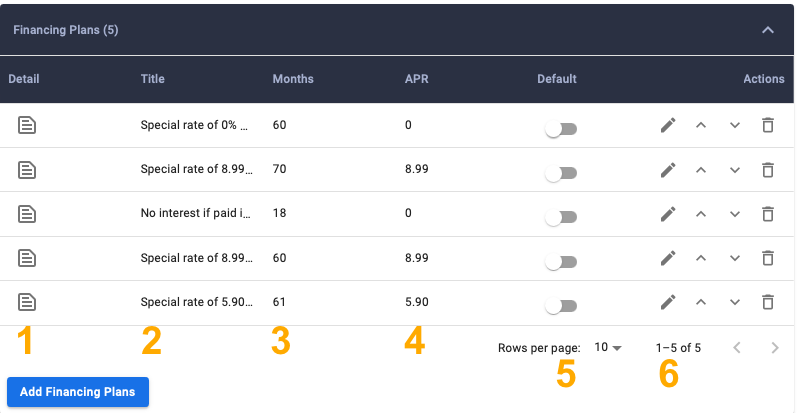Select the title 'Special rate of 0%'
This screenshot has height=413, width=798.
(x=194, y=125)
